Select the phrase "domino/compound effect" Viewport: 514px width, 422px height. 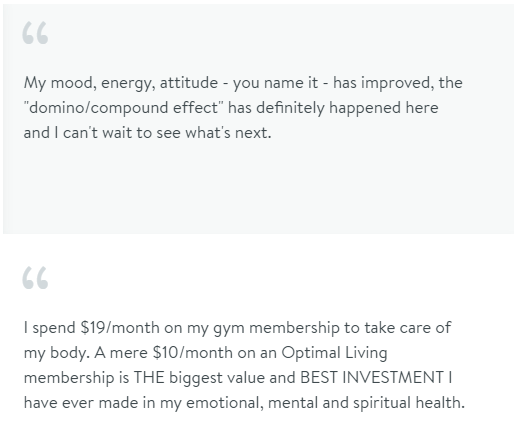click(123, 108)
